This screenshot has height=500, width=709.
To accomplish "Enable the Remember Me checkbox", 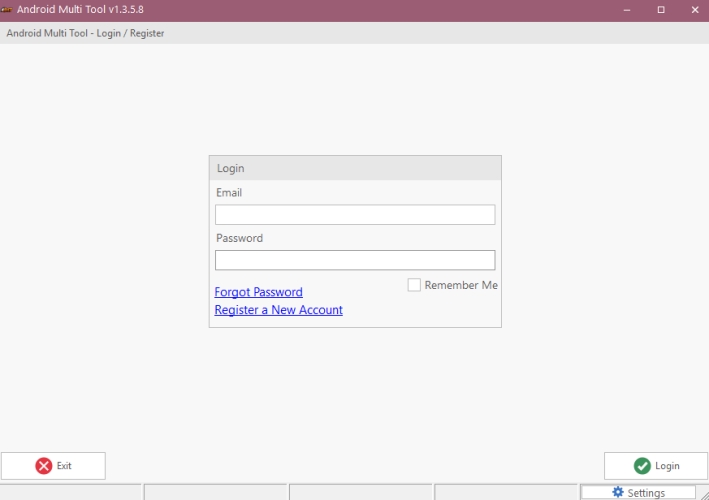I will [414, 285].
